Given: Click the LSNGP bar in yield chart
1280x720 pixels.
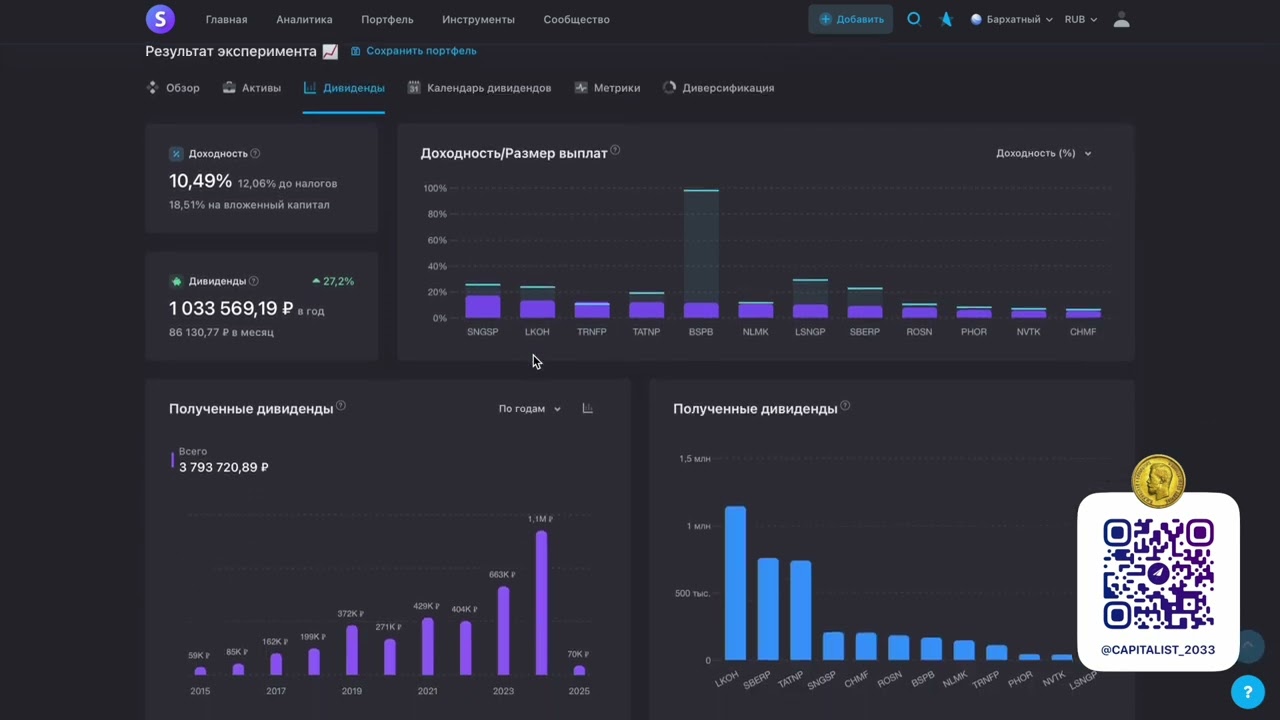Looking at the screenshot, I should click(810, 299).
